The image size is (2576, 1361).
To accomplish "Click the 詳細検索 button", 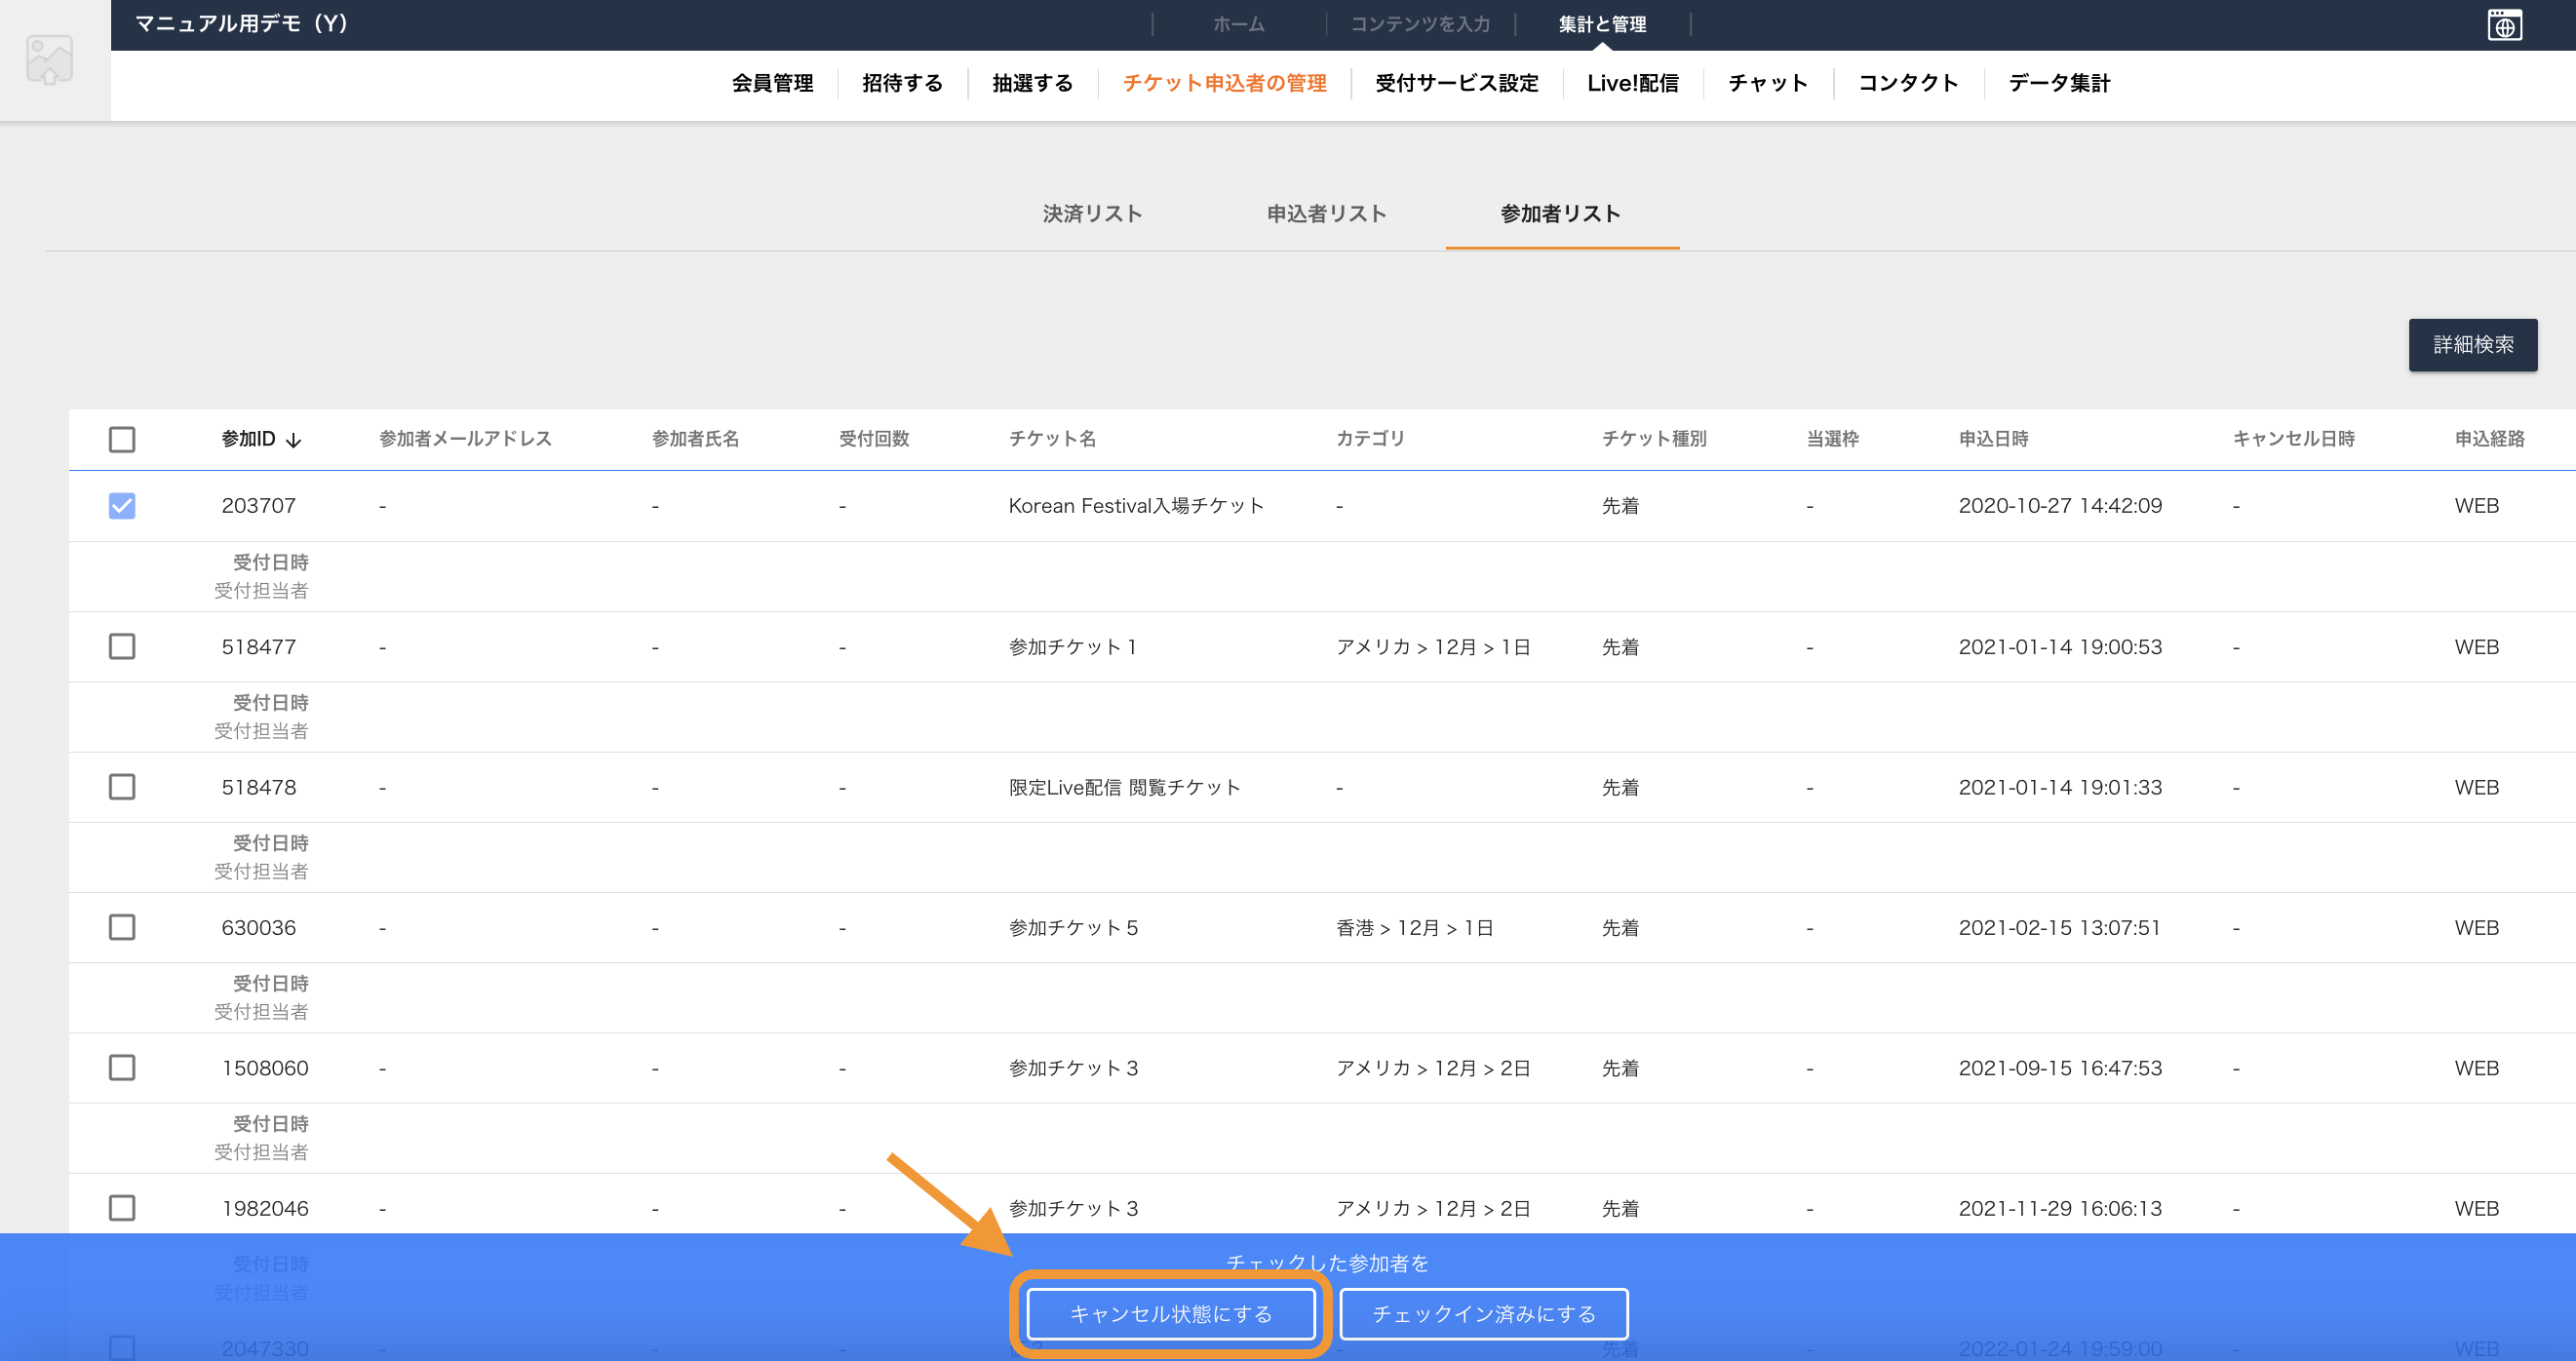I will 2472,345.
